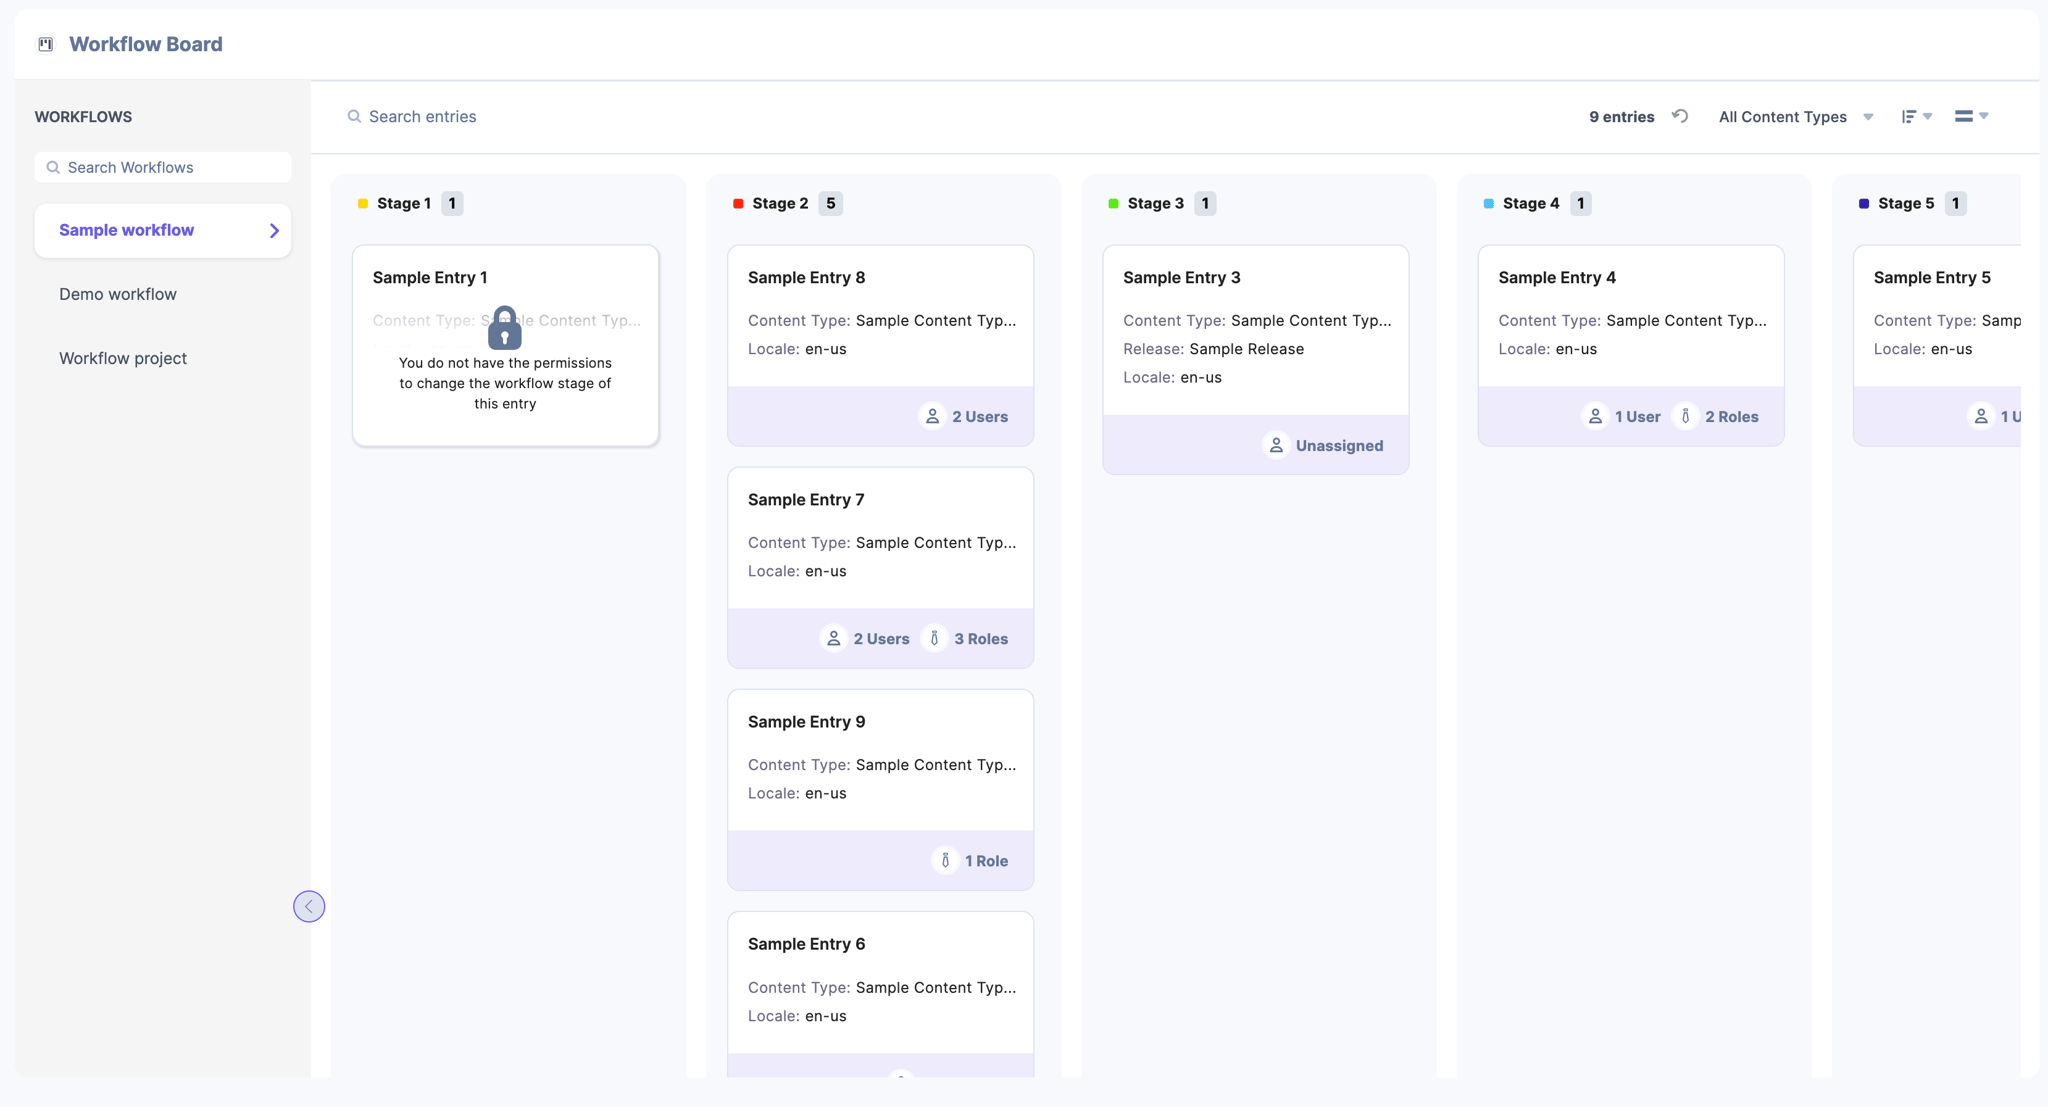Click the user icon on Sample Entry 8
The height and width of the screenshot is (1107, 2048).
(x=932, y=416)
